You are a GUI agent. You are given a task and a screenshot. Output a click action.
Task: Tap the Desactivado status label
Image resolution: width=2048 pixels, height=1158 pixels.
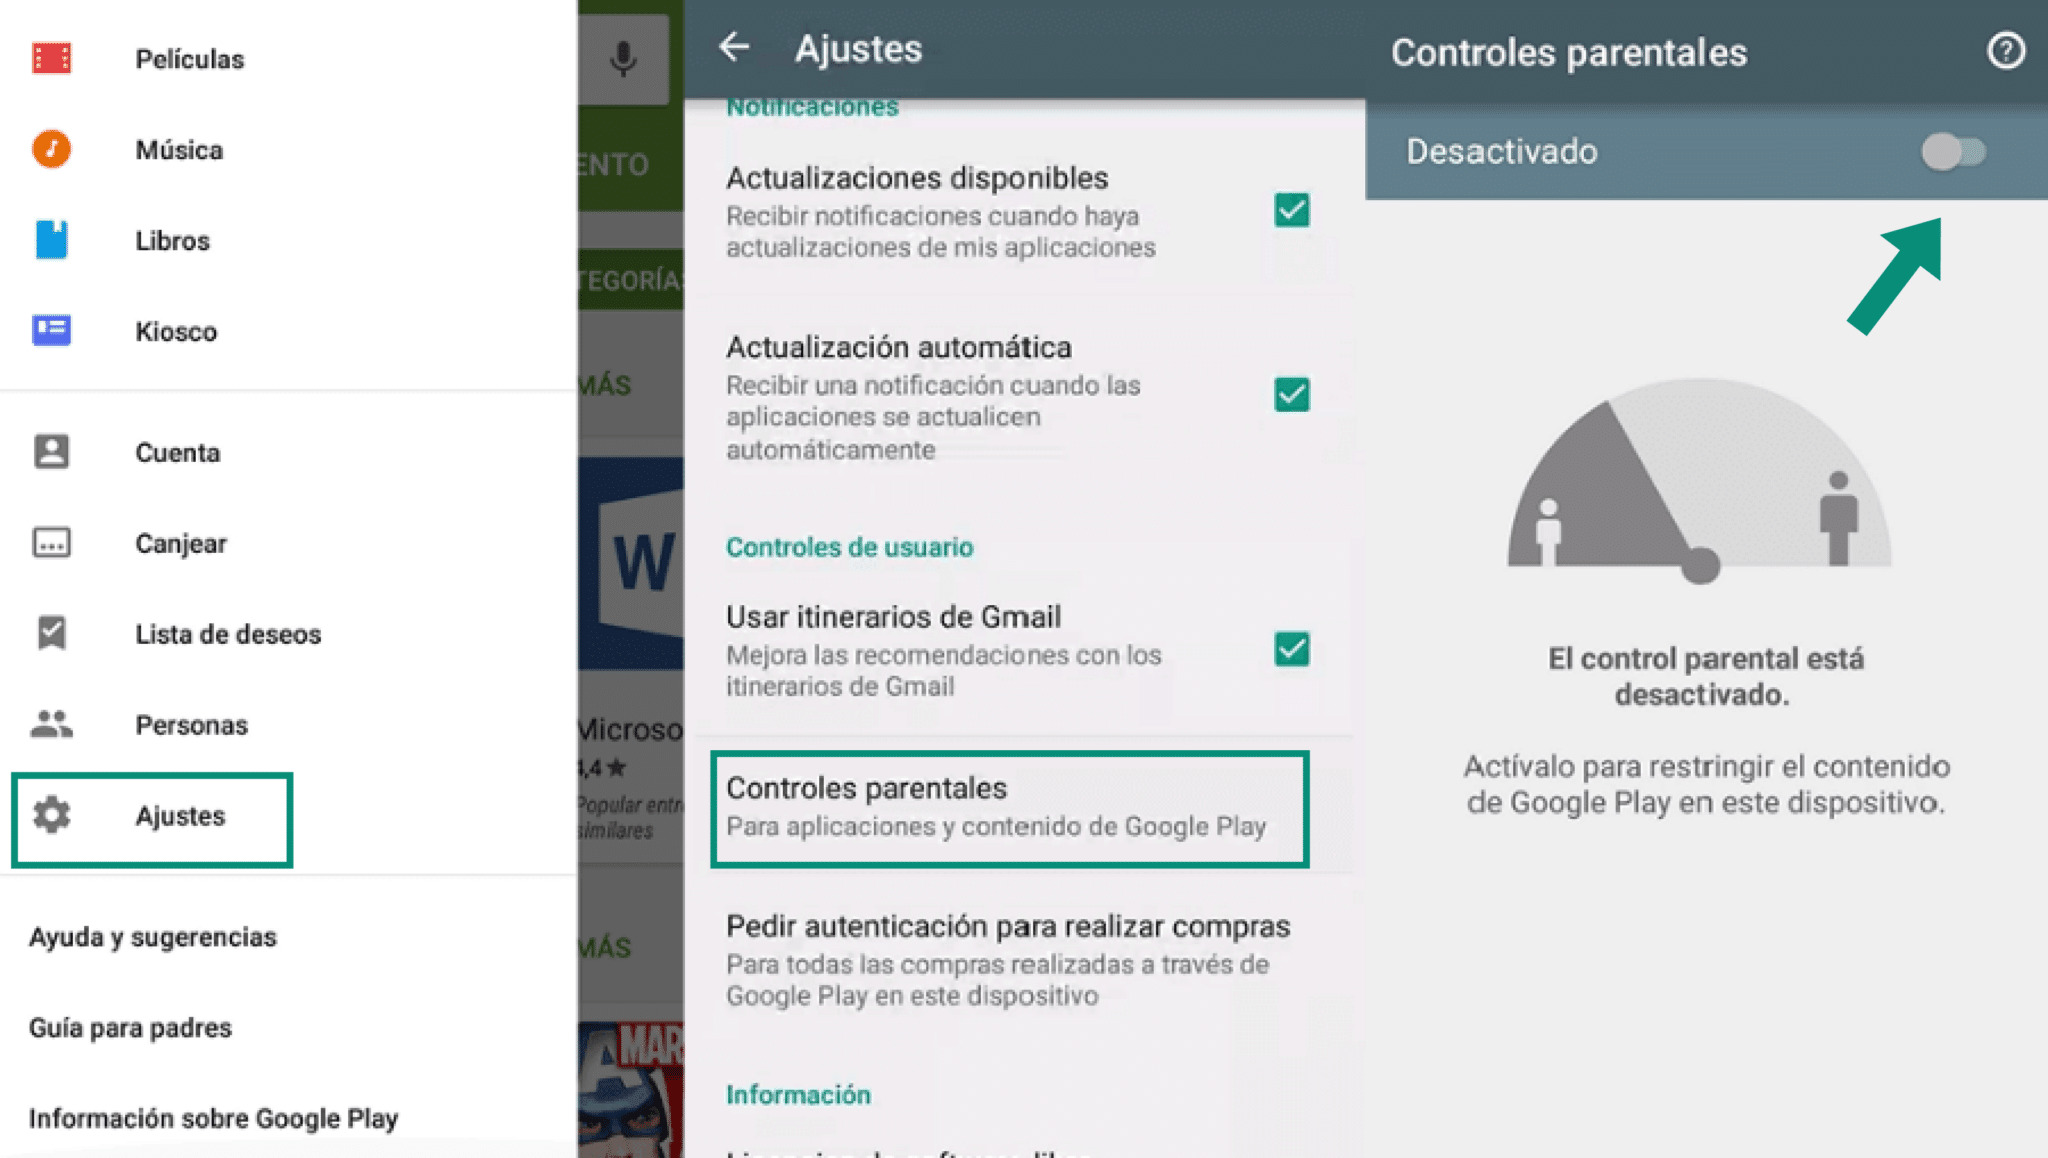click(x=1501, y=152)
